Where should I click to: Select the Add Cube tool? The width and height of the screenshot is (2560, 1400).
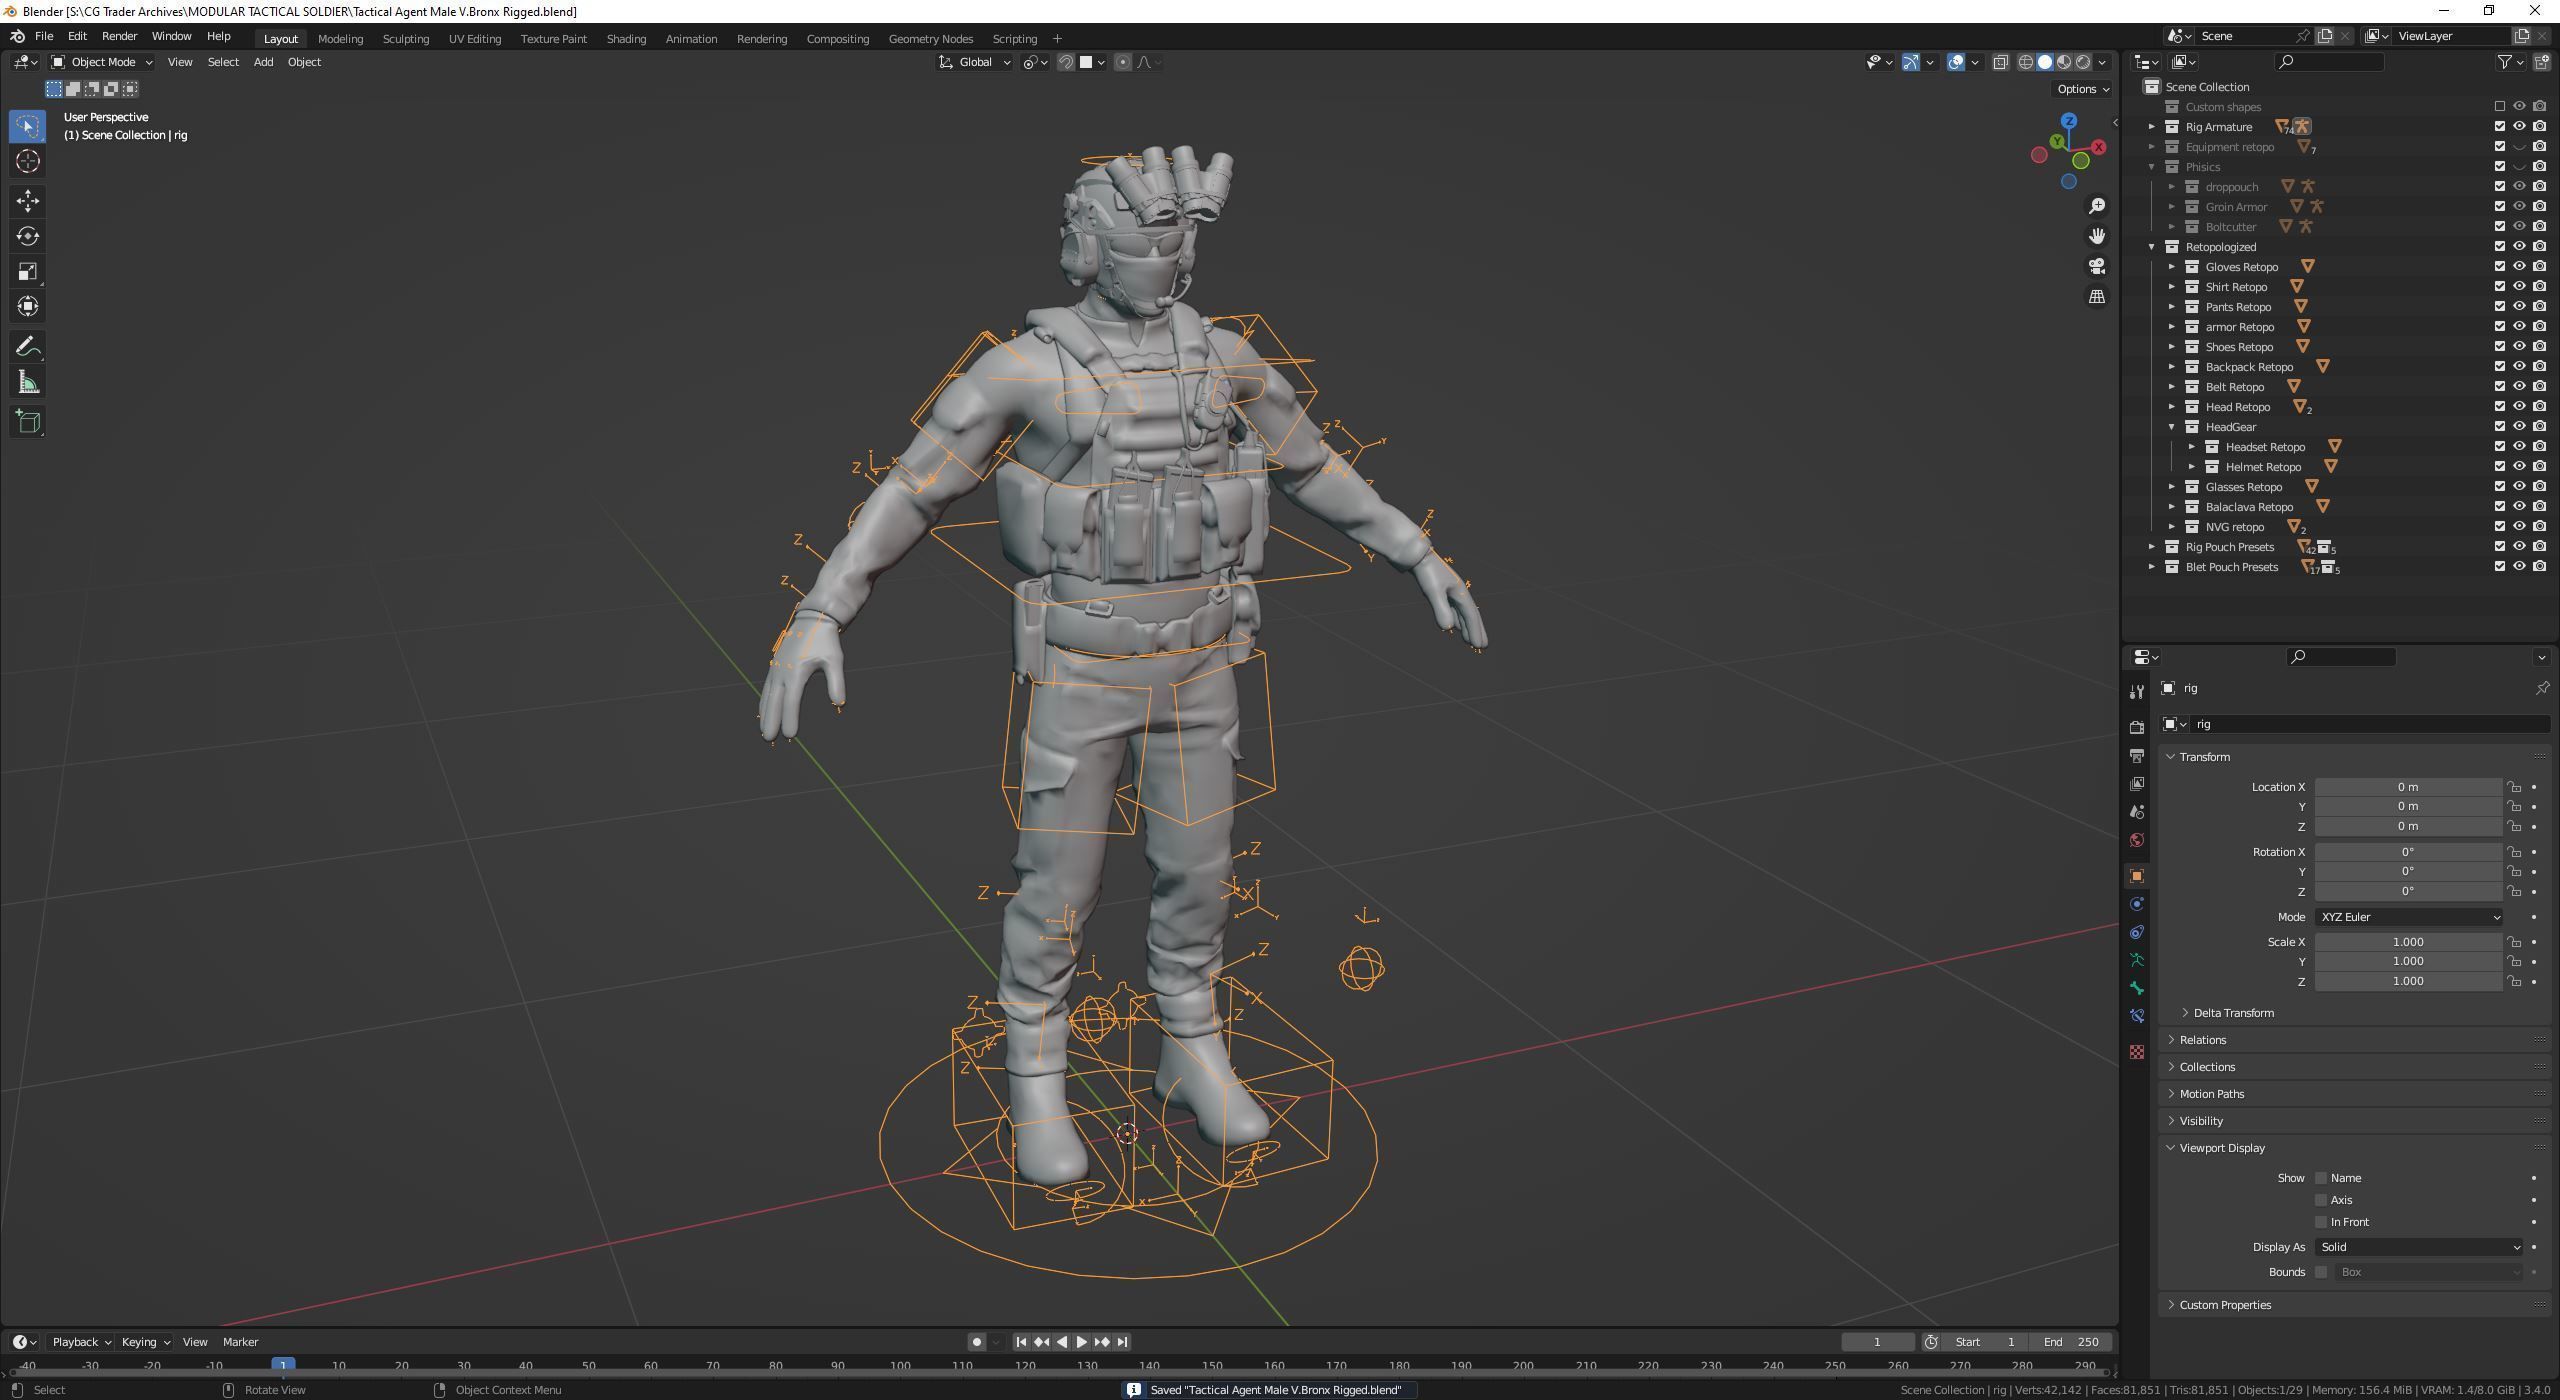click(27, 422)
